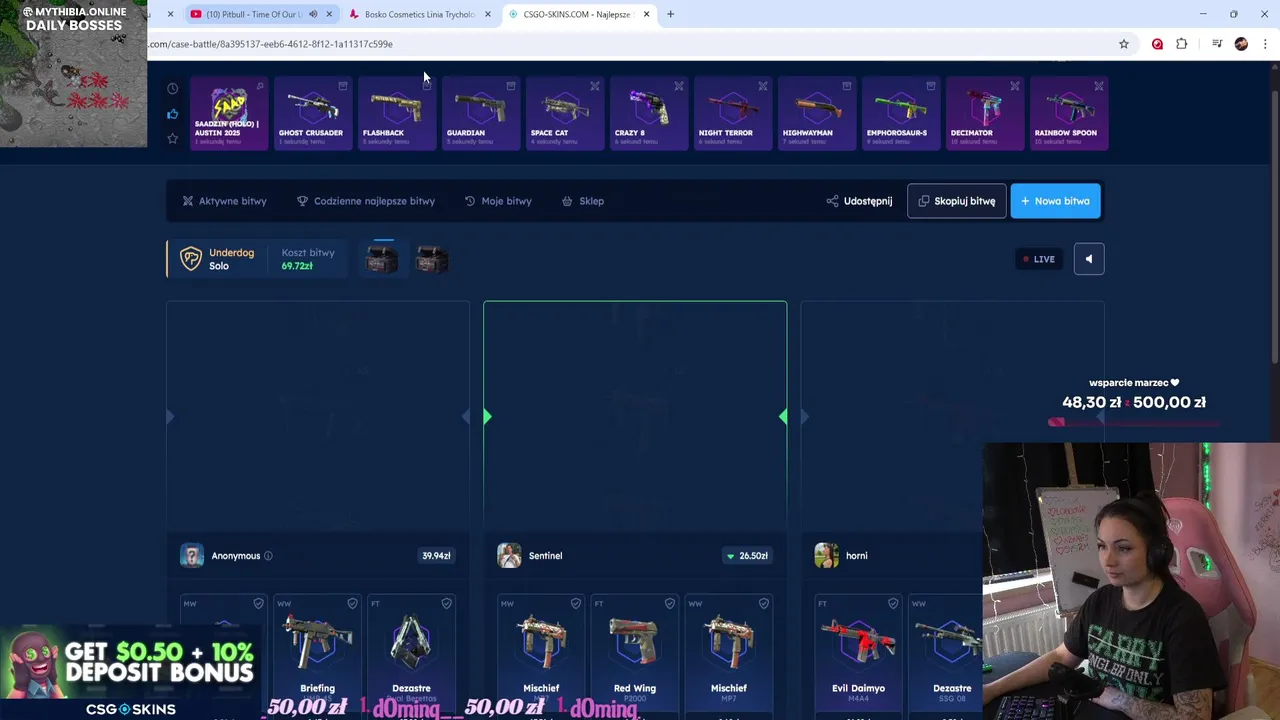Open the Rainbow Spoon drop card

pos(1067,114)
